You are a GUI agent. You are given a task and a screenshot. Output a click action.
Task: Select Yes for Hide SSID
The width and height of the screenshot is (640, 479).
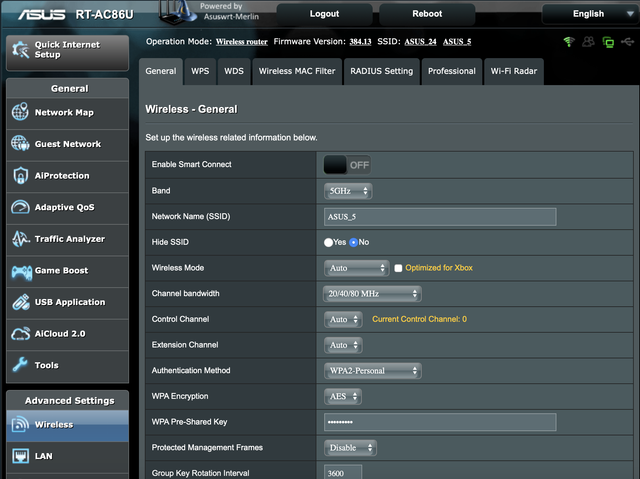click(x=328, y=242)
